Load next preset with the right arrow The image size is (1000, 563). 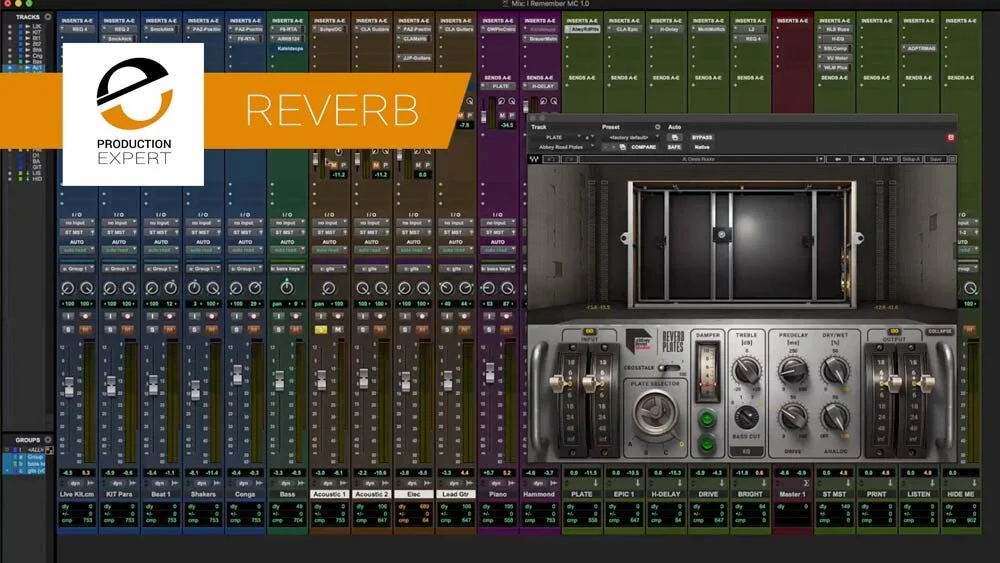pos(862,159)
